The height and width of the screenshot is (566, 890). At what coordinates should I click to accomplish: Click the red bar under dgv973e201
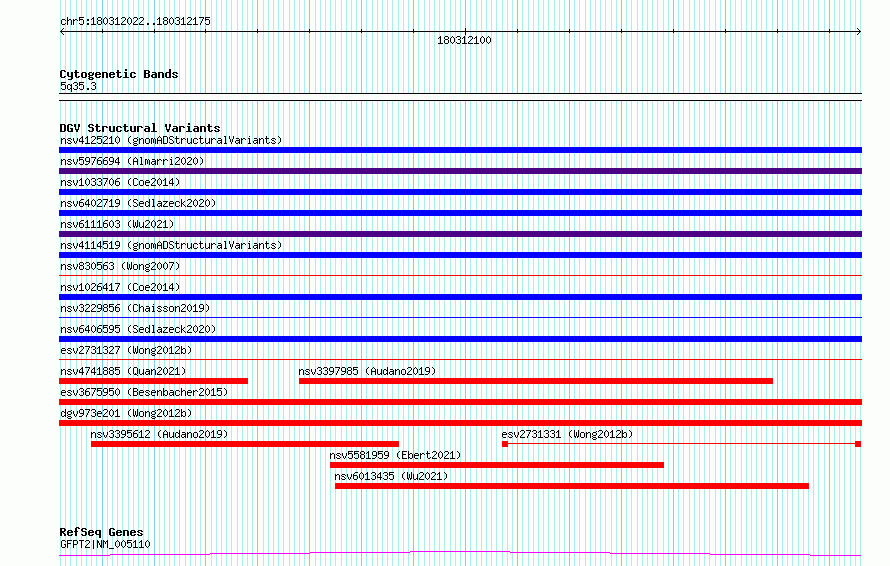[460, 423]
